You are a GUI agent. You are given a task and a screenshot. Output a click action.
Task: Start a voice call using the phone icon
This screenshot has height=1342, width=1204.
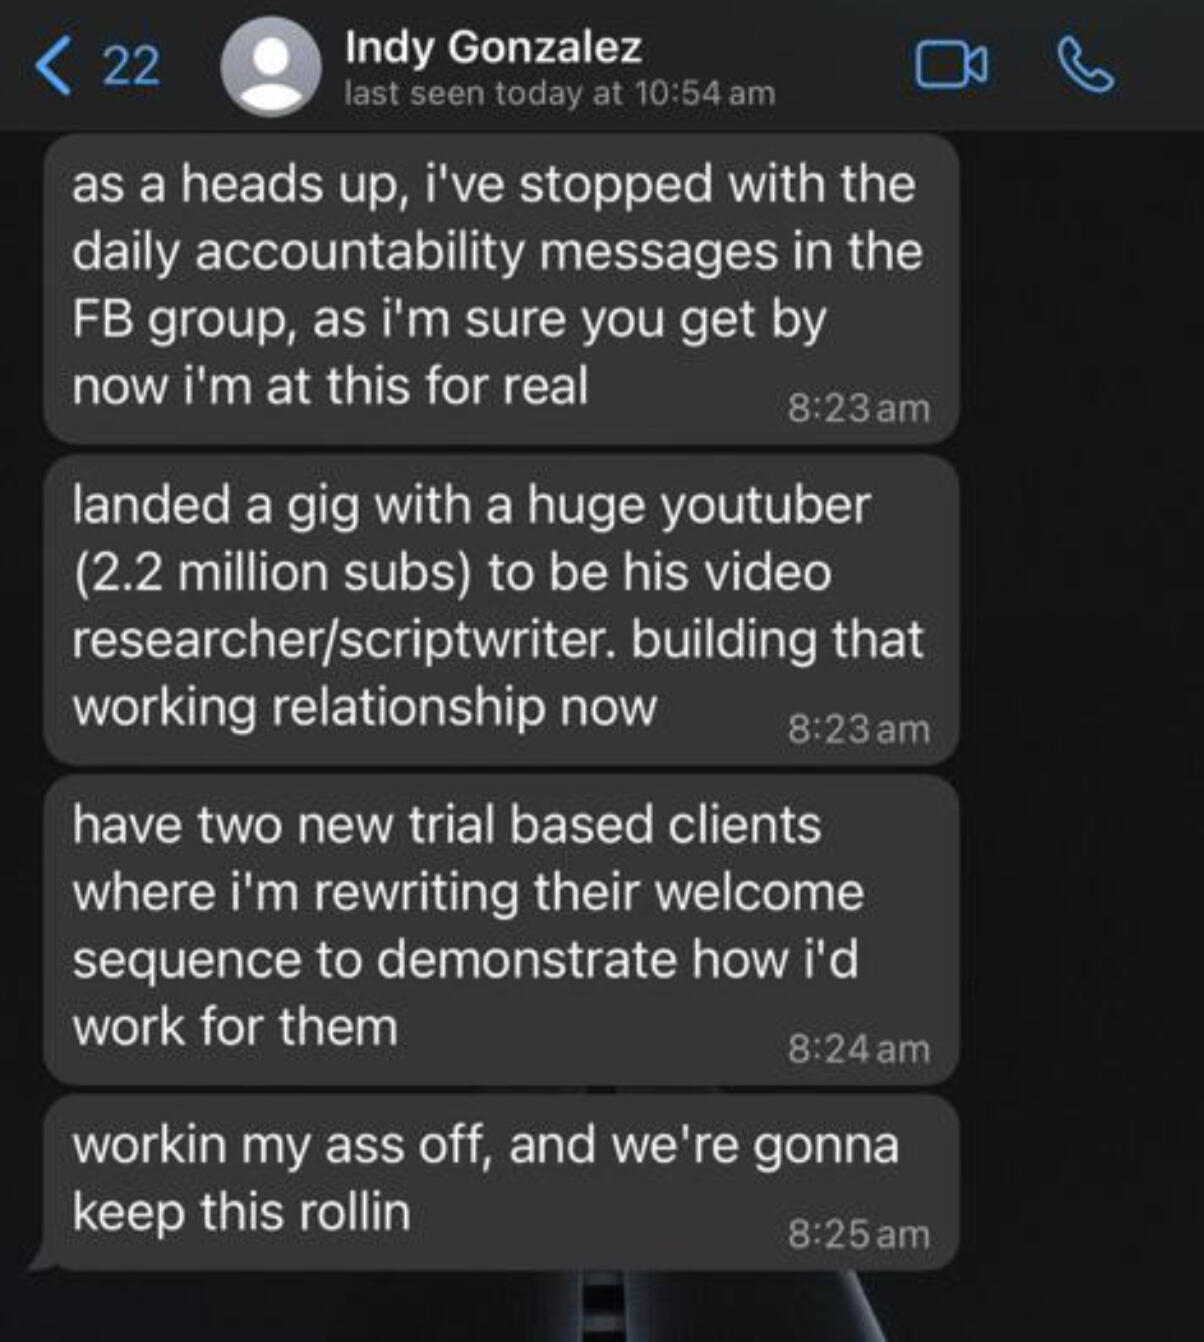coord(1085,66)
